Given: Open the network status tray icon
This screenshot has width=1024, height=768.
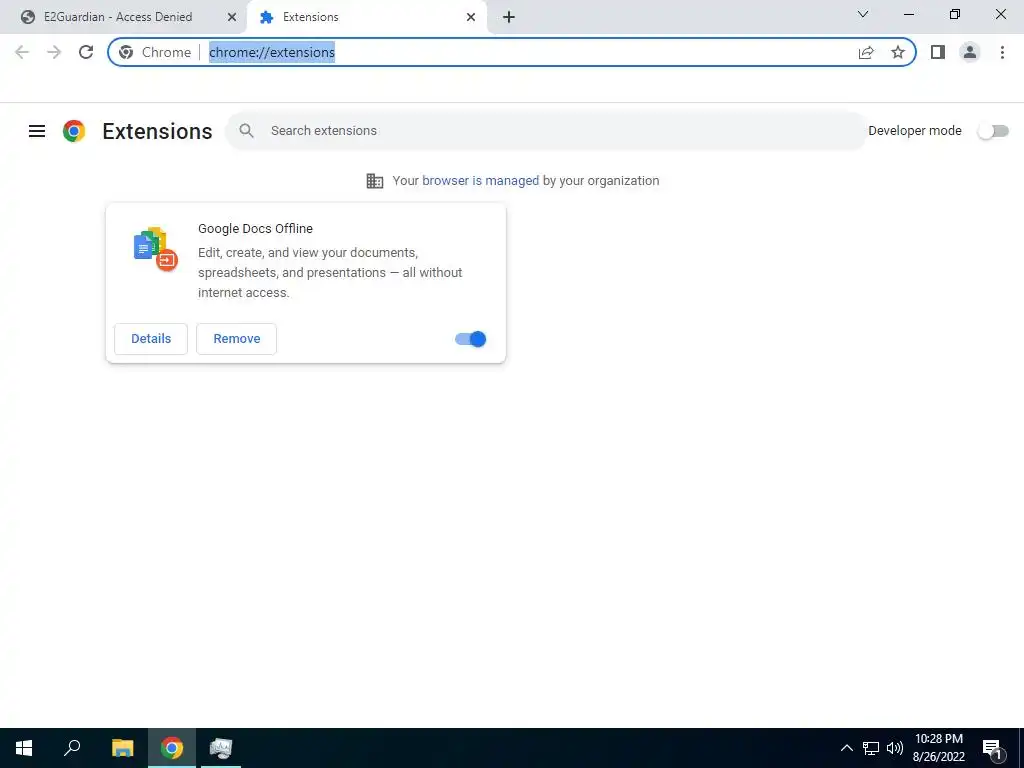Looking at the screenshot, I should 871,748.
